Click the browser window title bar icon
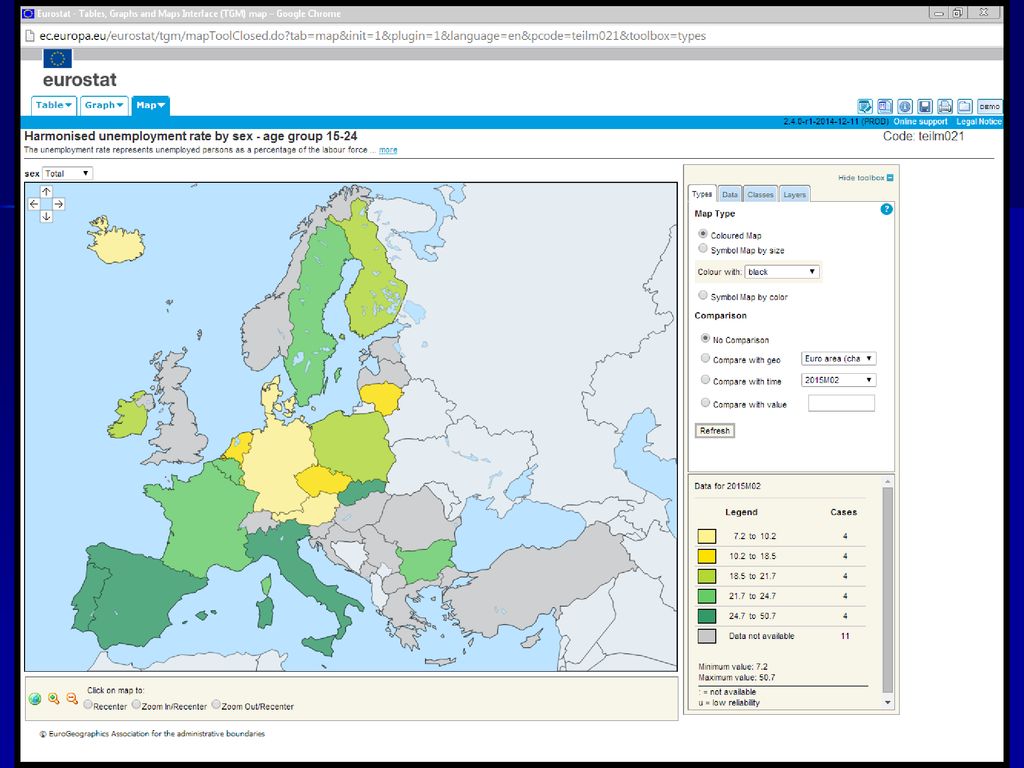Viewport: 1024px width, 768px height. pyautogui.click(x=28, y=13)
